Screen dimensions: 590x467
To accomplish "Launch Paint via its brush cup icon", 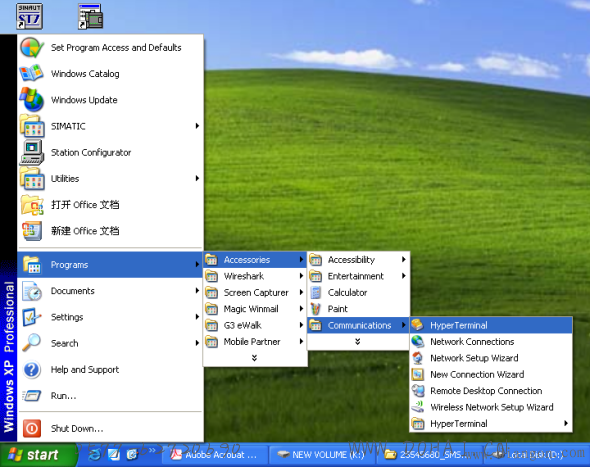I will pos(316,309).
